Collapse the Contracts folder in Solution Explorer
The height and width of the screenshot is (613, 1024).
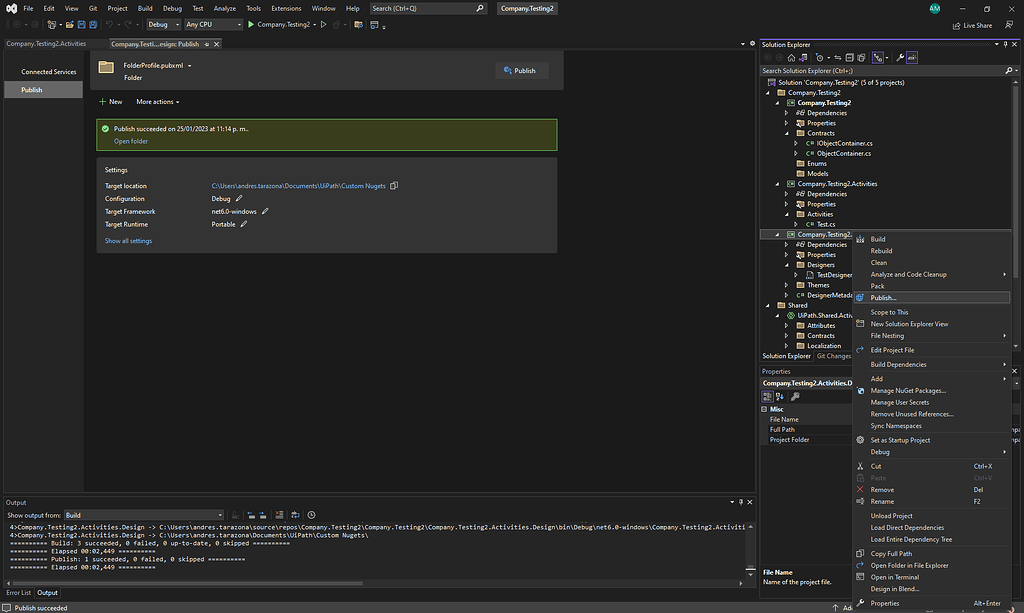coord(787,133)
